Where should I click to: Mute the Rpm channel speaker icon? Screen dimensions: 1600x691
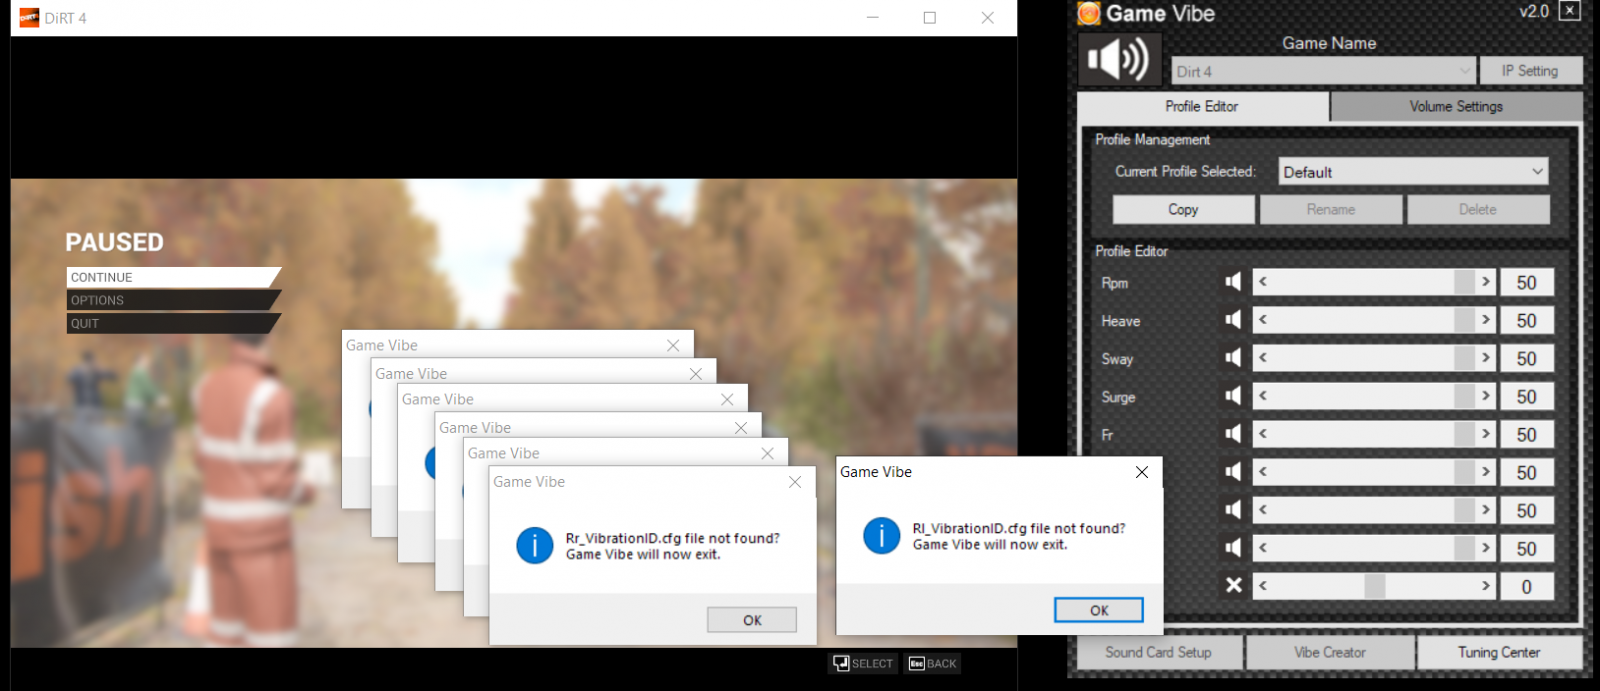click(1234, 282)
